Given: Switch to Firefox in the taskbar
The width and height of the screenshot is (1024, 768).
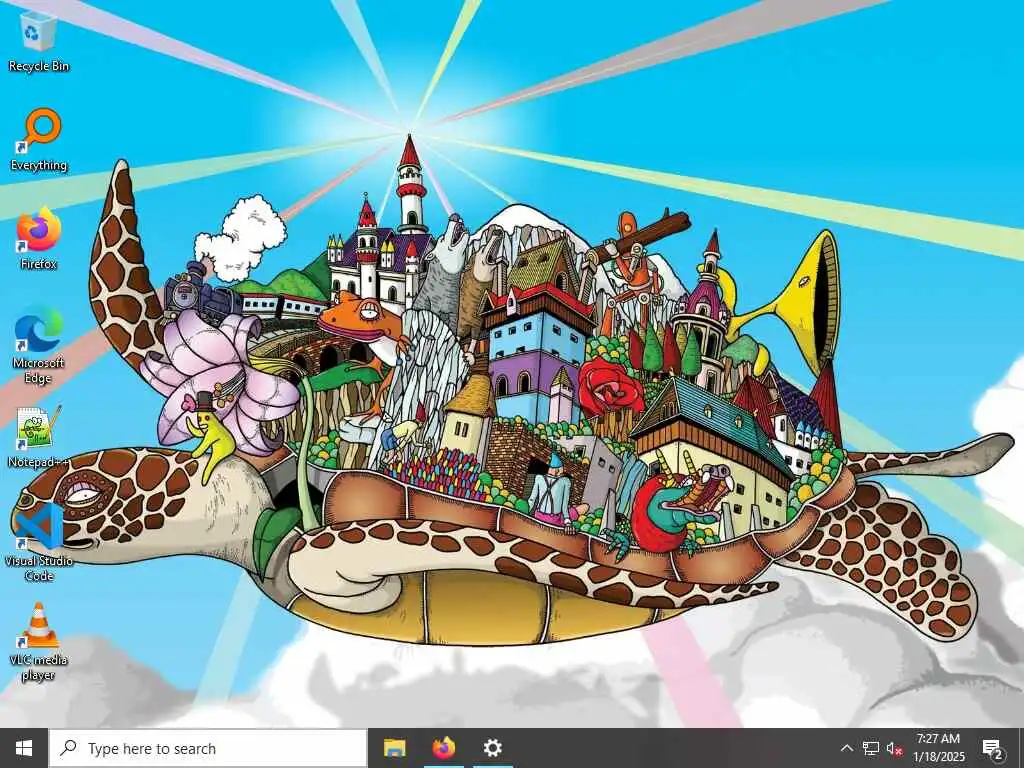Looking at the screenshot, I should [x=443, y=748].
